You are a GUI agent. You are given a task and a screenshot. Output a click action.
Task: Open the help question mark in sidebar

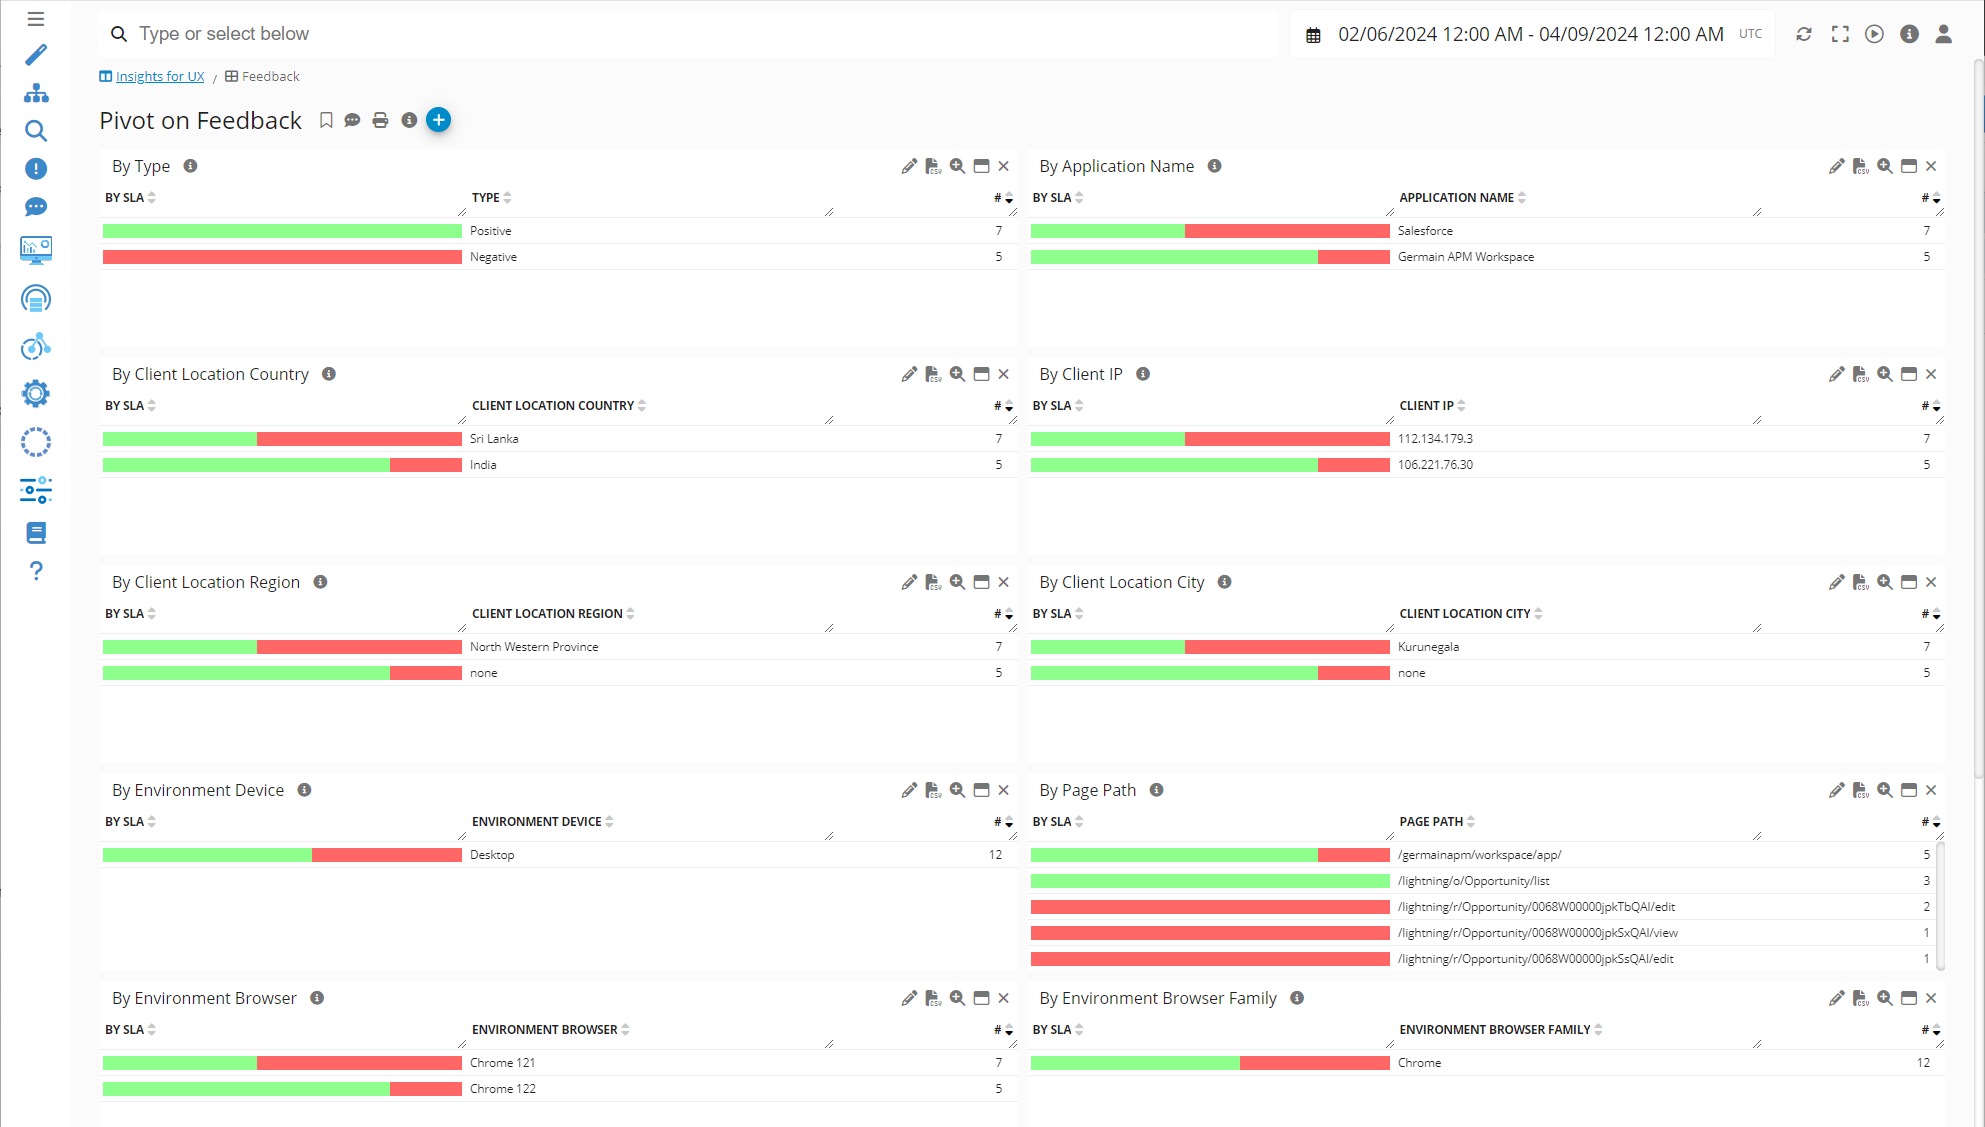36,571
